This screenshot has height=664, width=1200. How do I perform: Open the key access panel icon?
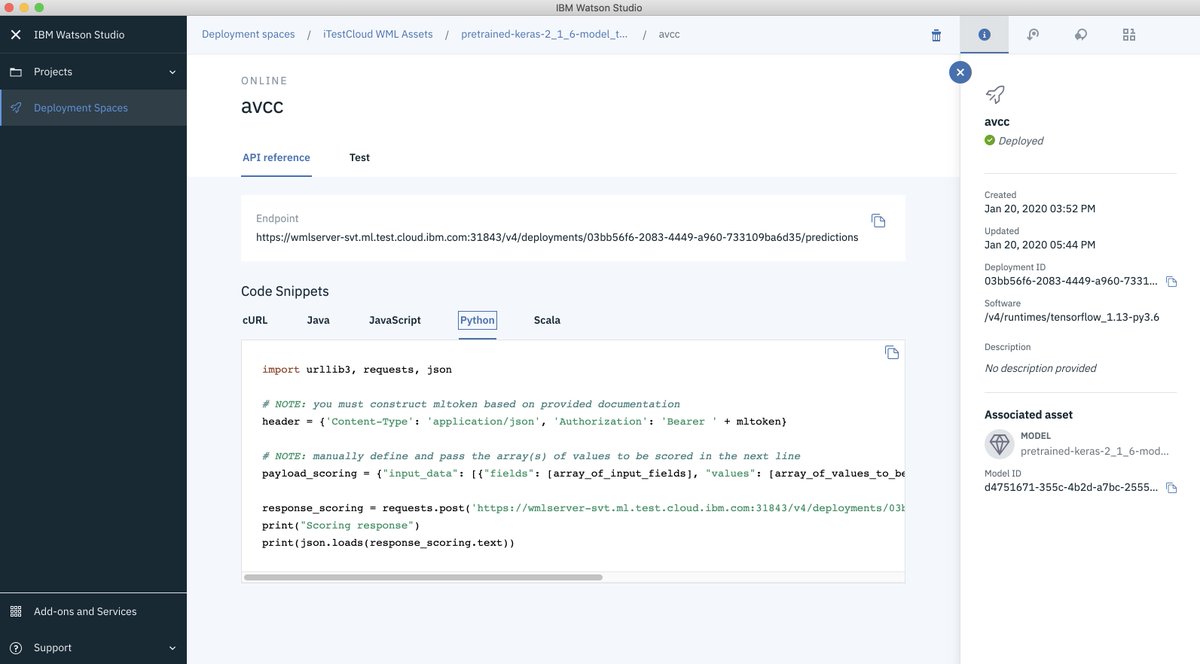(1033, 35)
